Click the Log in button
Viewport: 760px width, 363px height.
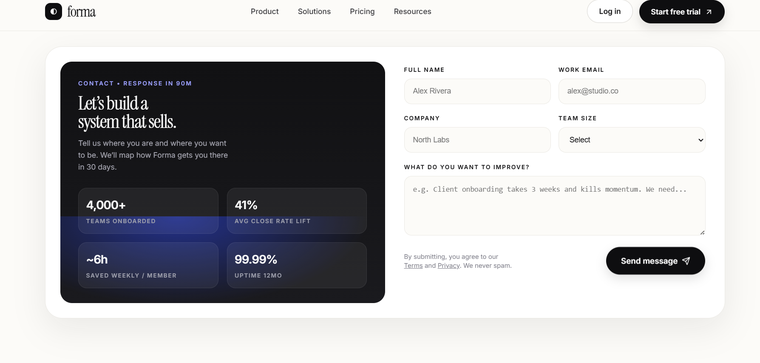click(609, 11)
